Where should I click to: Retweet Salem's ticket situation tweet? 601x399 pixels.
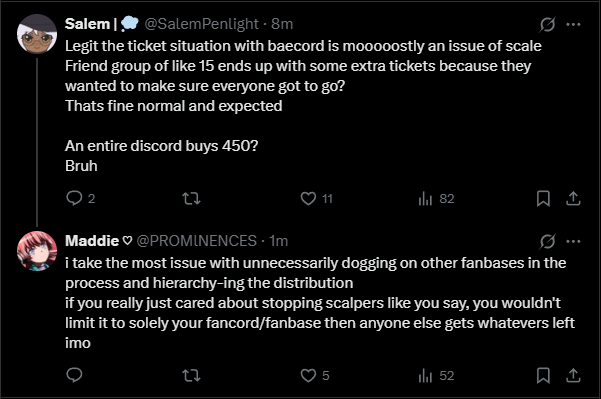(191, 199)
